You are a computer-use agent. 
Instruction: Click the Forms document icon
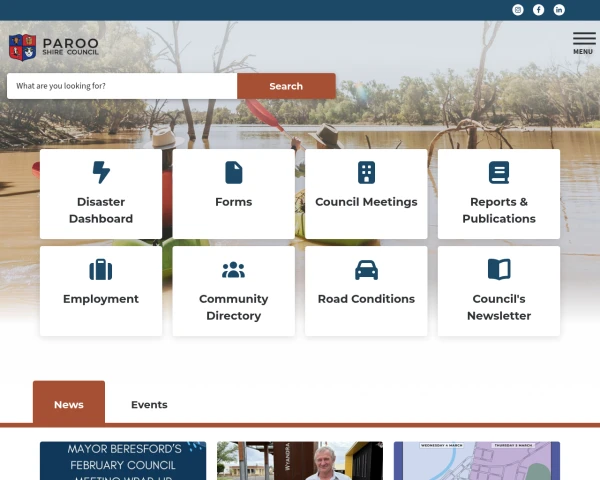pyautogui.click(x=234, y=172)
